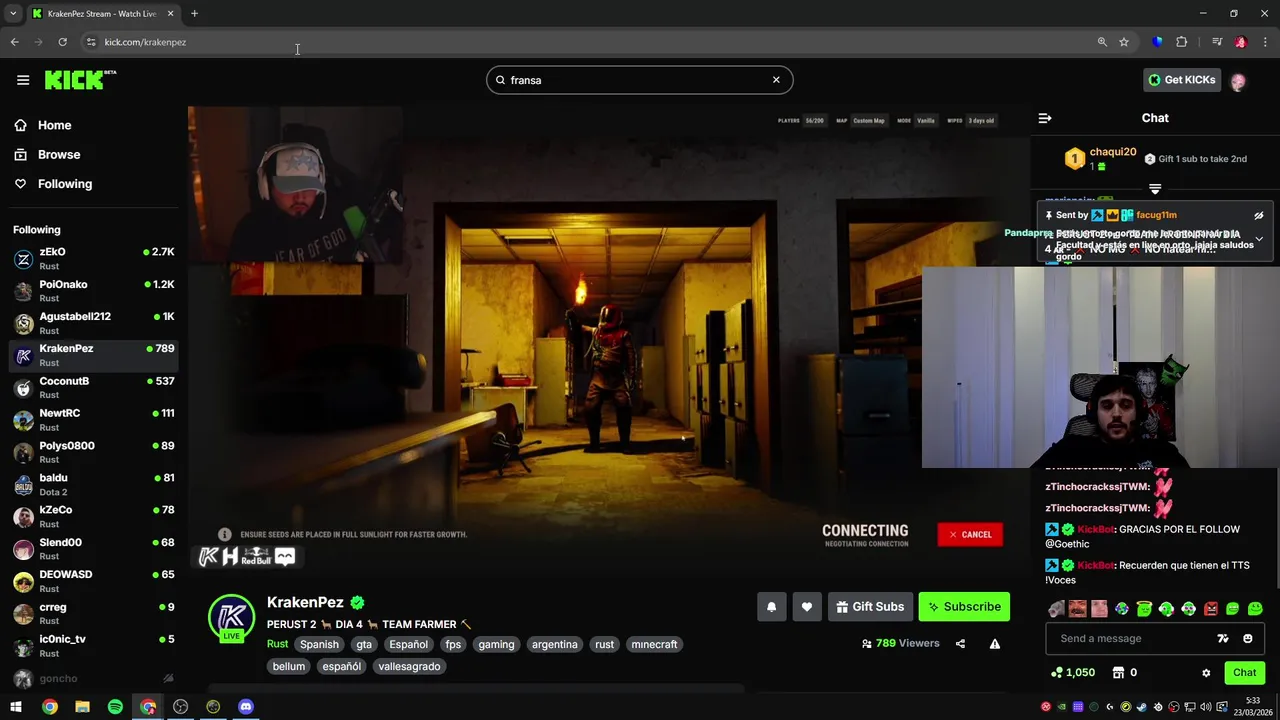
Task: Open Discord from the taskbar
Action: pos(246,707)
